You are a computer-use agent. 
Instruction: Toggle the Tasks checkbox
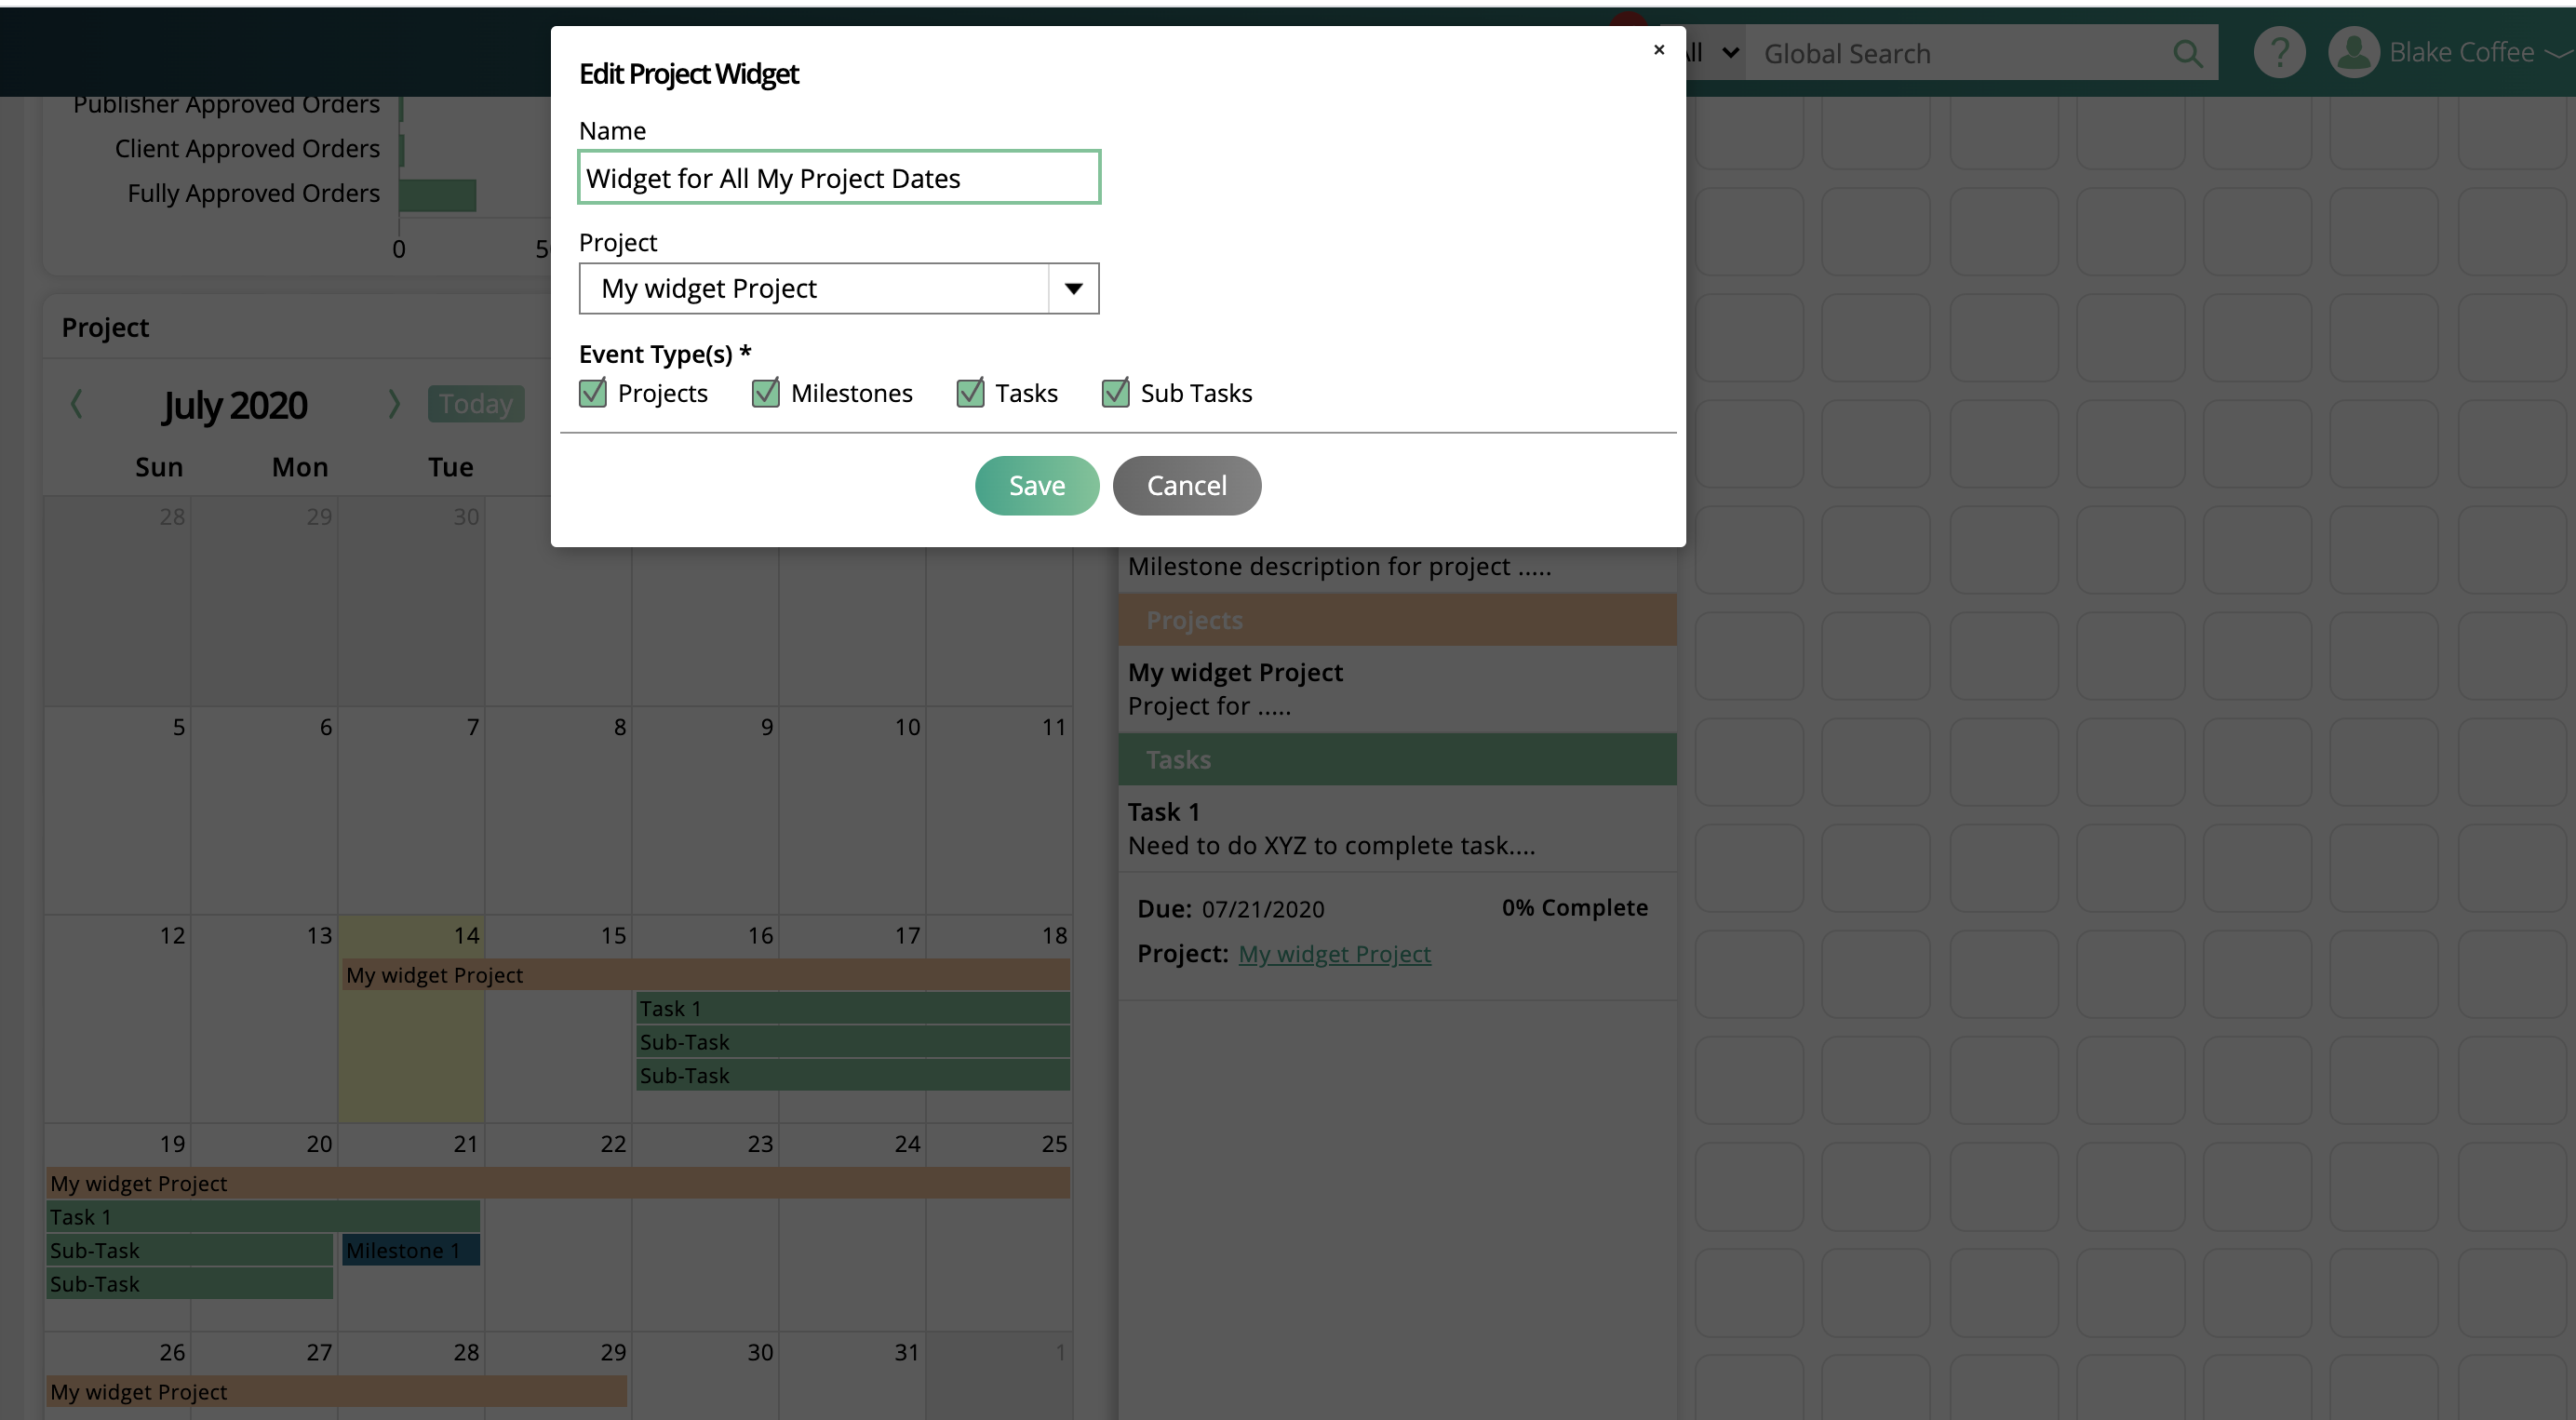[x=970, y=393]
